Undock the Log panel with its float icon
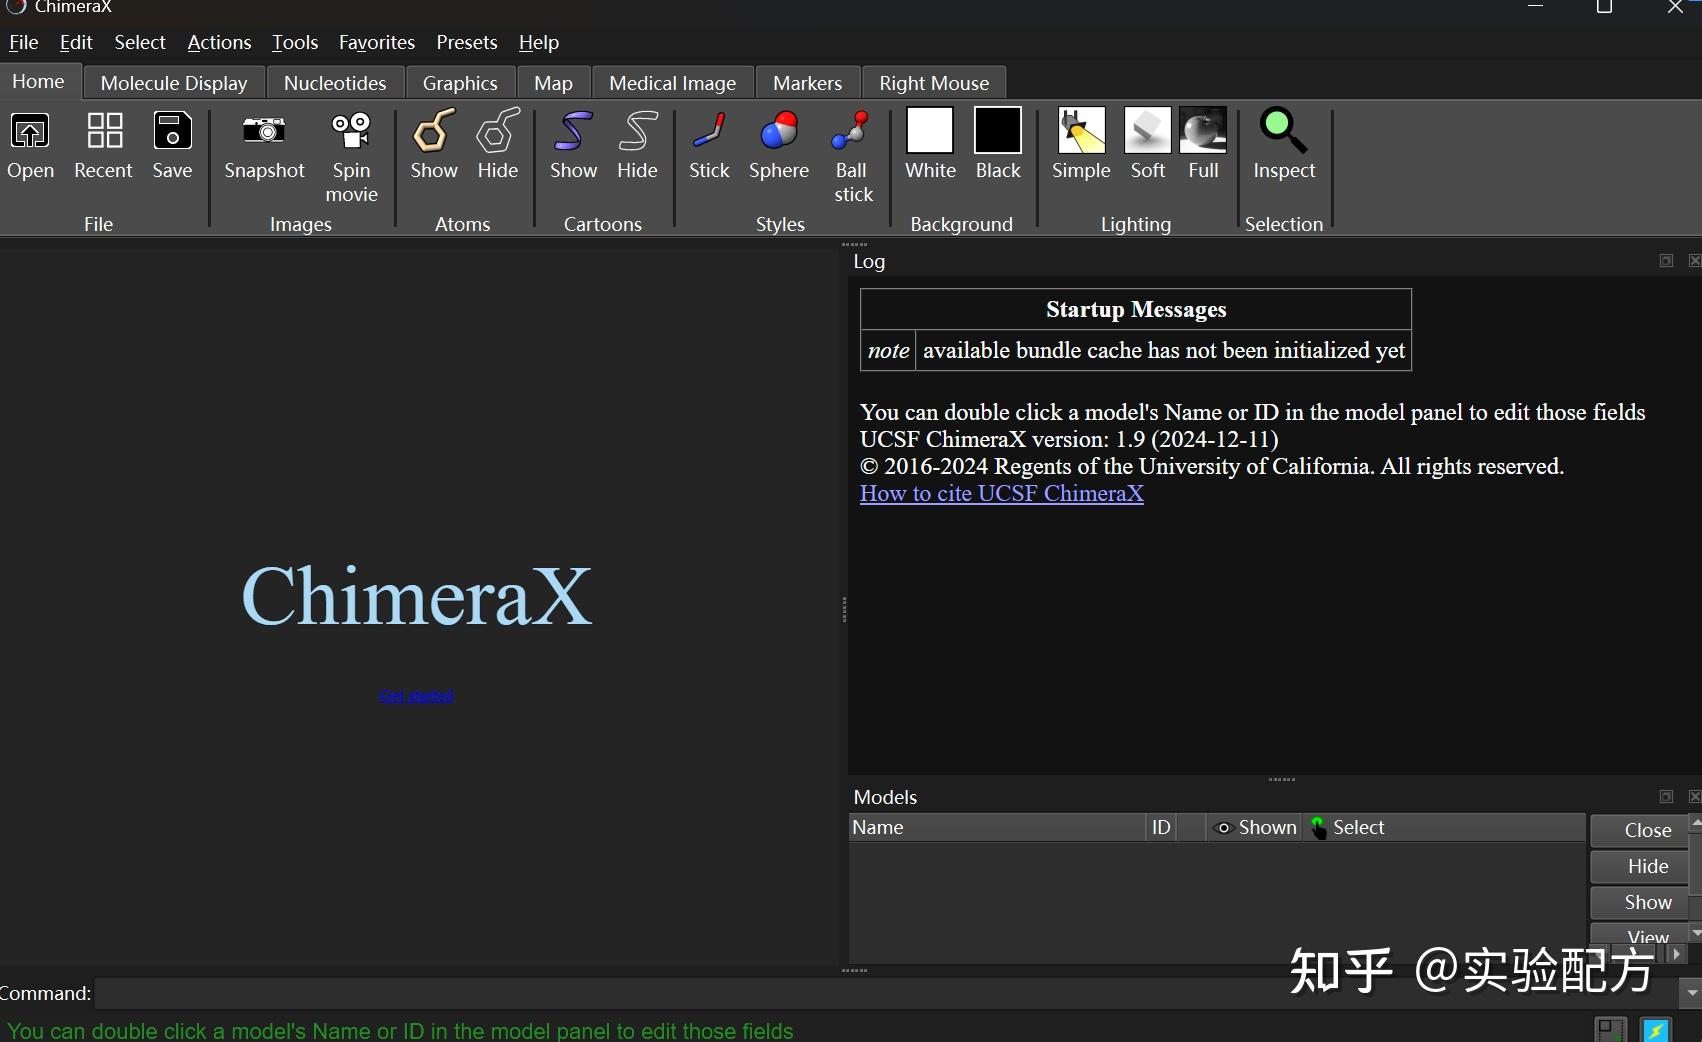Screen dimensions: 1702x1042 [1665, 260]
